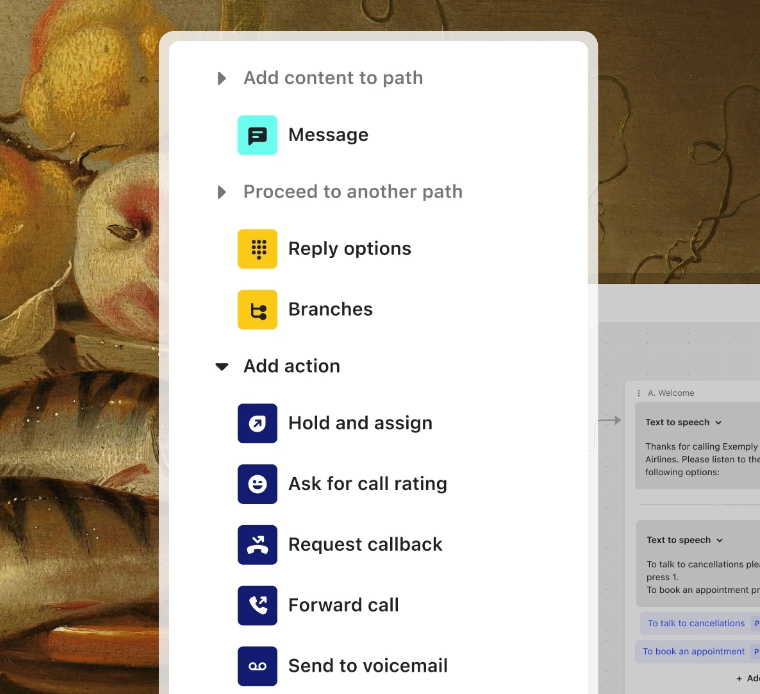
Task: Click the drag handle beside A. Welcome
Action: (639, 394)
